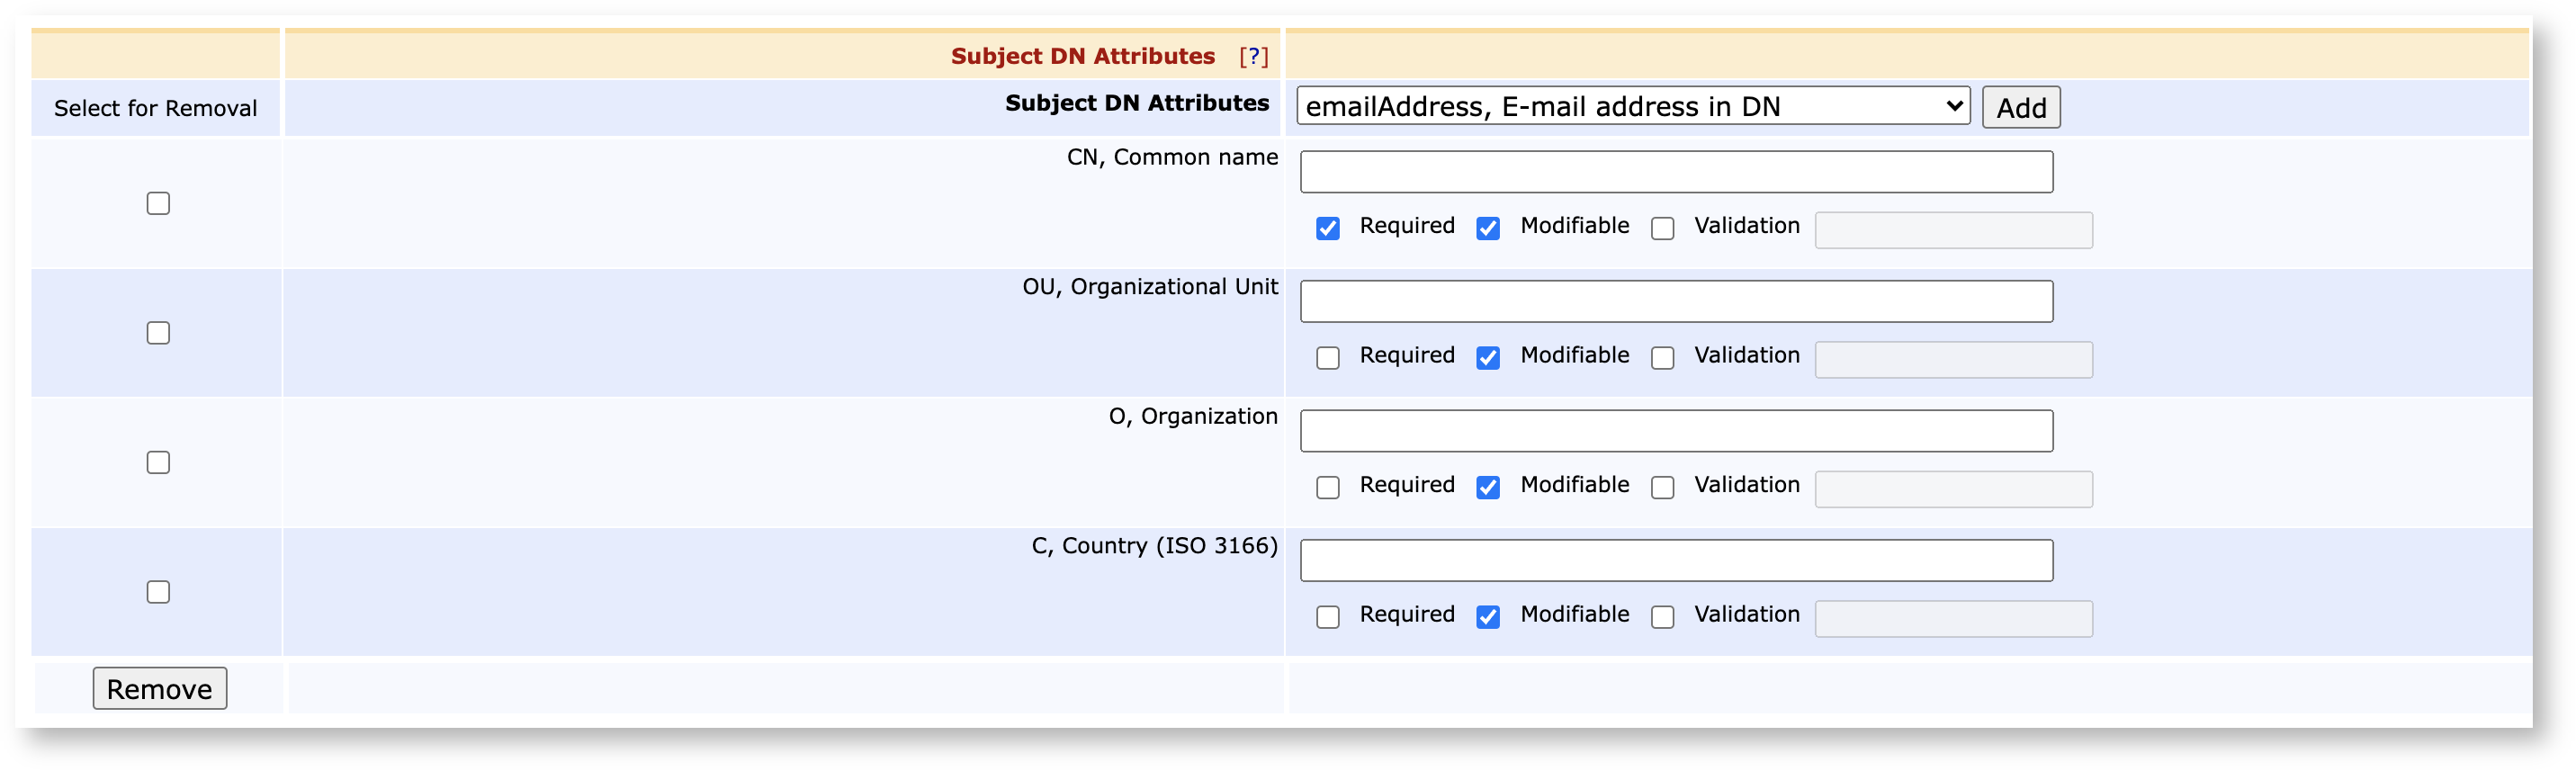The image size is (2576, 771).
Task: Uncheck Required for CN, Common name
Action: [x=1327, y=228]
